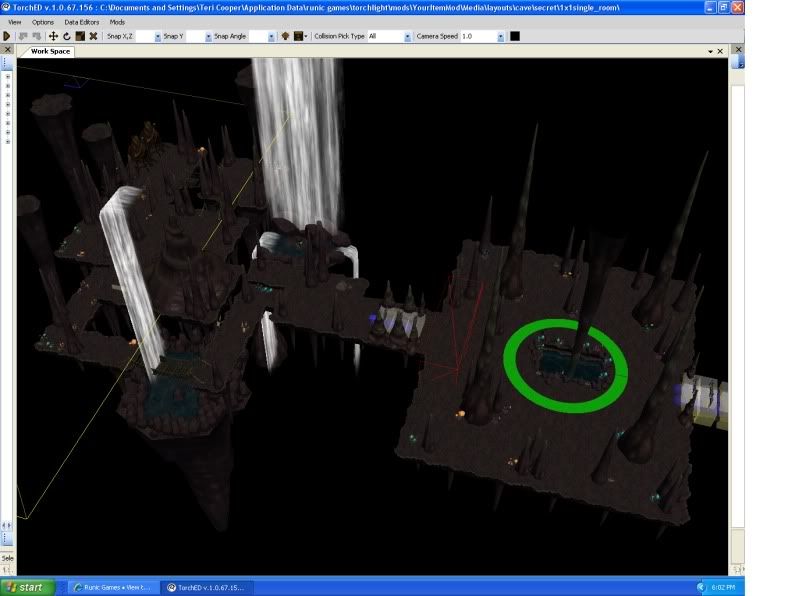Open the Mods menu
This screenshot has width=799, height=596.
tap(117, 22)
